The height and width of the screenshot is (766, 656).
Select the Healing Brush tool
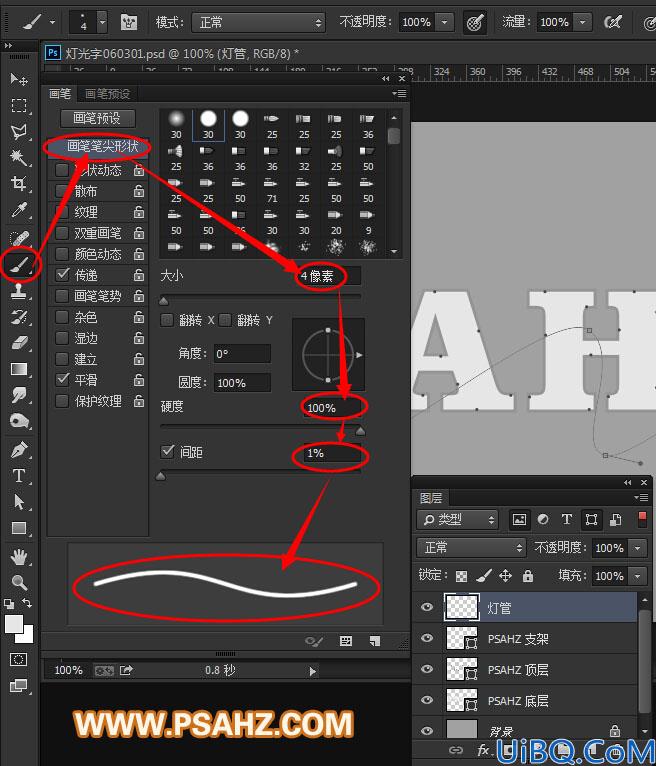click(19, 238)
